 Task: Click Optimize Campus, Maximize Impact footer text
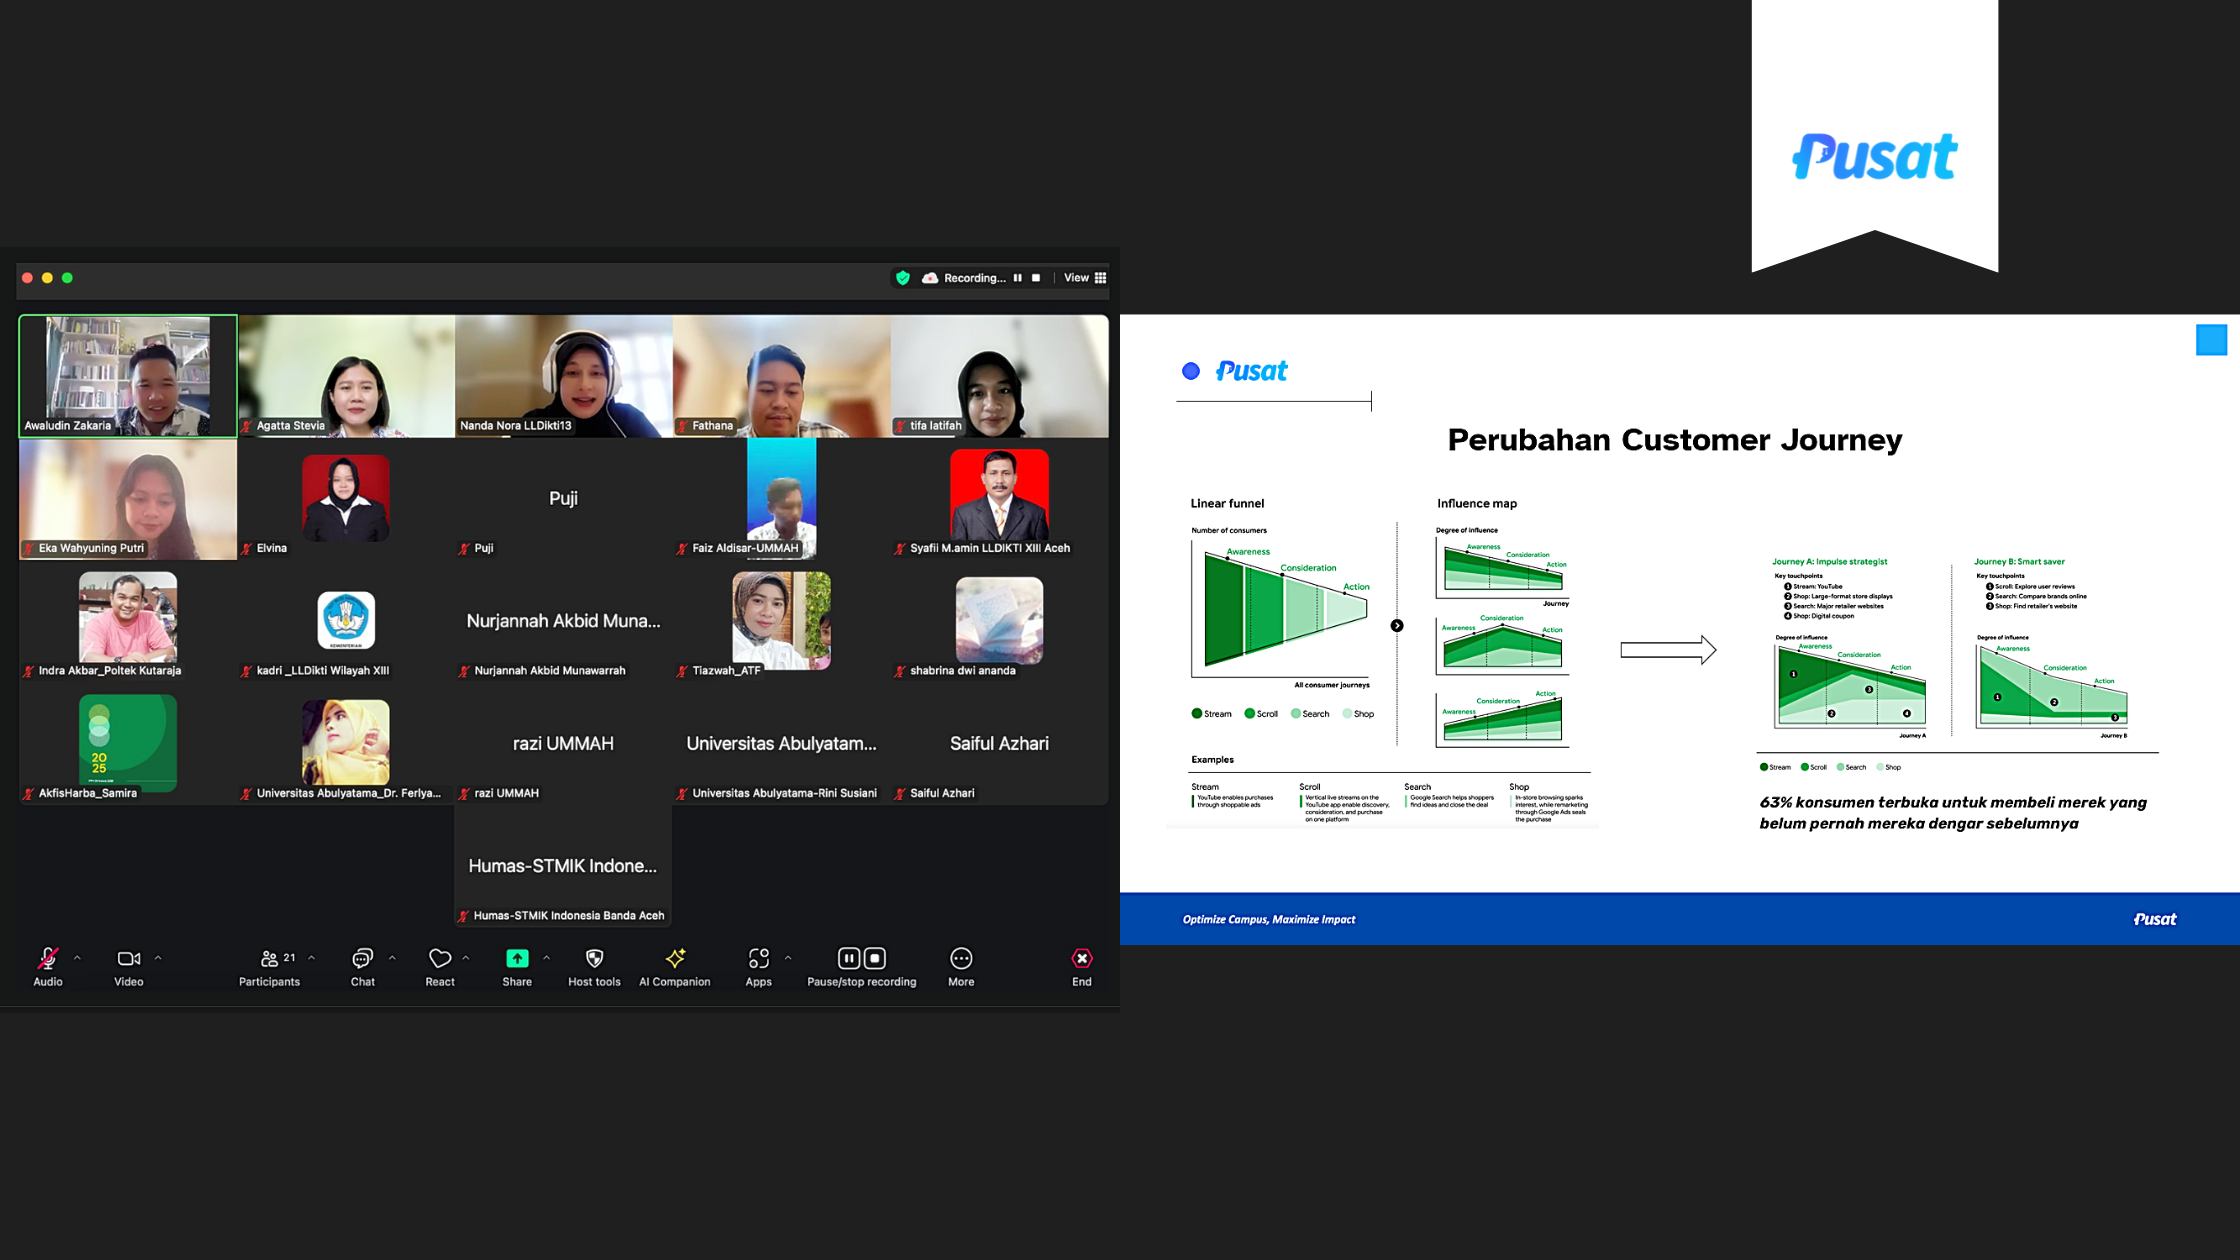coord(1269,919)
